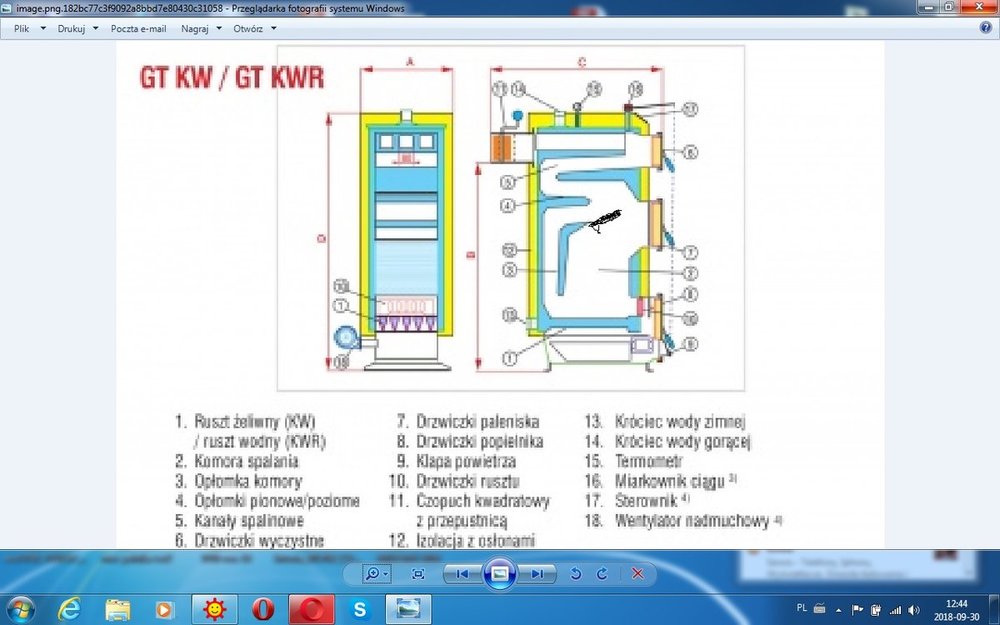1000x625 pixels.
Task: Start the slideshow from the center toolbar
Action: click(x=497, y=573)
